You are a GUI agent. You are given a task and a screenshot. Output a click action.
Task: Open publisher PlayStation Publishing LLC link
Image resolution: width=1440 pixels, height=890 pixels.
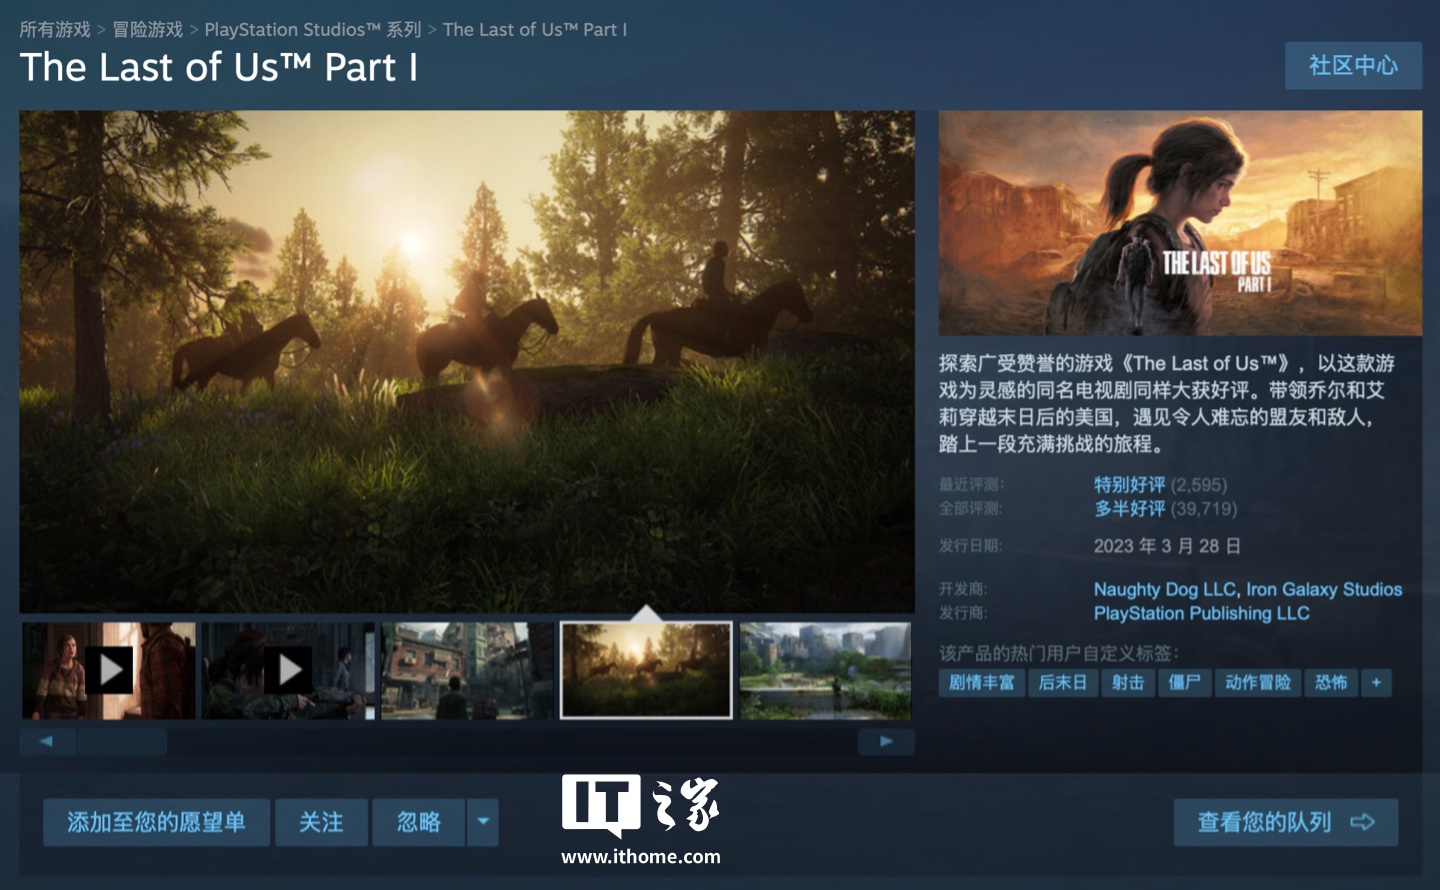1201,613
